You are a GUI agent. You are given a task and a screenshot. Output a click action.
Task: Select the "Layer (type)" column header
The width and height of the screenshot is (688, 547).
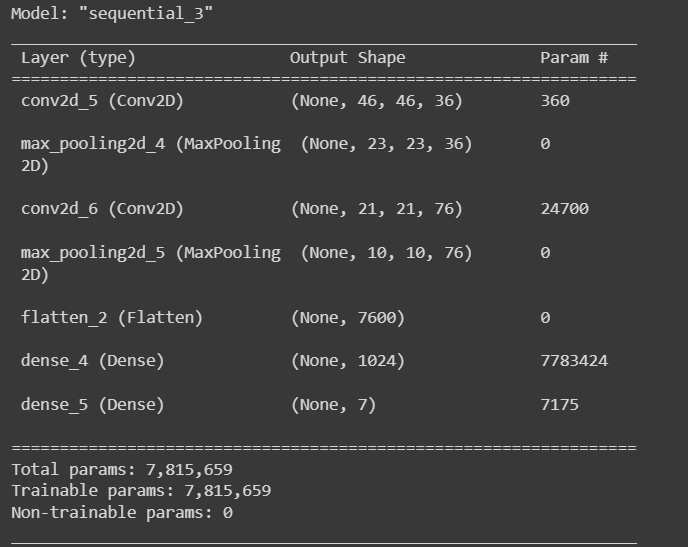[x=79, y=58]
